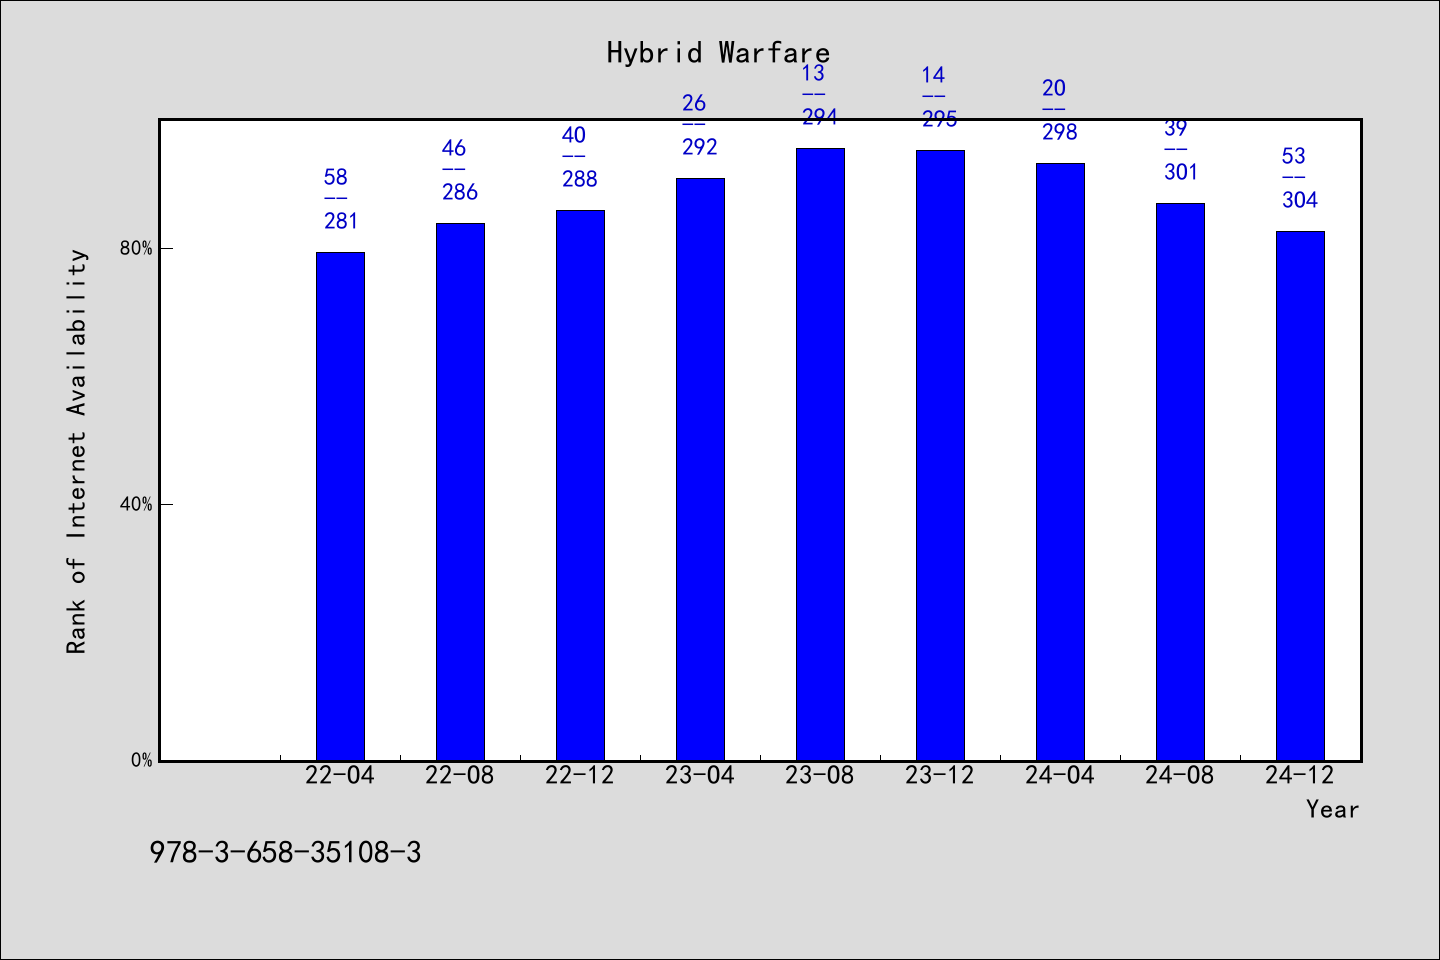
Task: Click the 23-04 x-axis label
Action: tap(700, 775)
